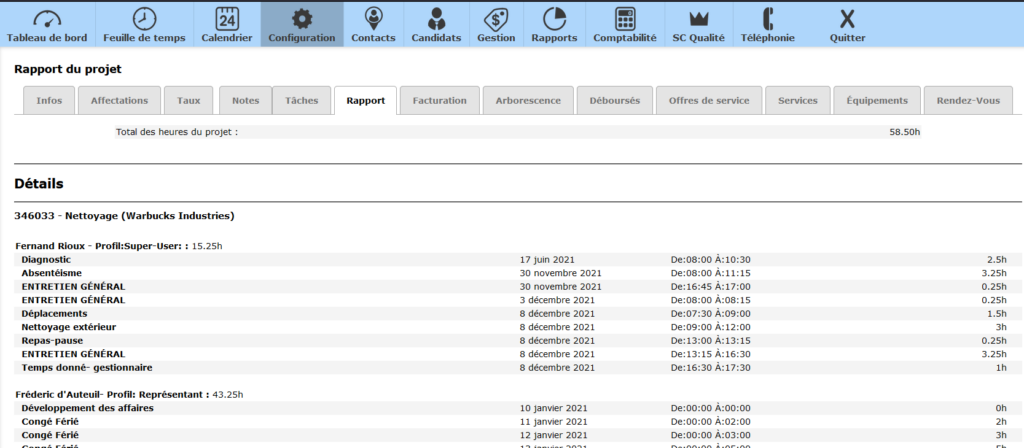Select the Contacts pin icon

tap(373, 19)
